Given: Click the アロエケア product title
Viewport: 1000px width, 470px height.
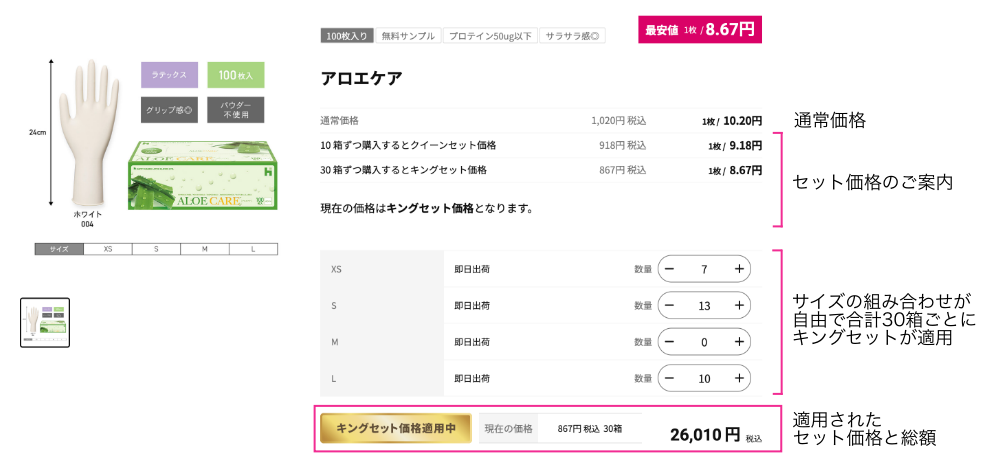Looking at the screenshot, I should pyautogui.click(x=362, y=78).
